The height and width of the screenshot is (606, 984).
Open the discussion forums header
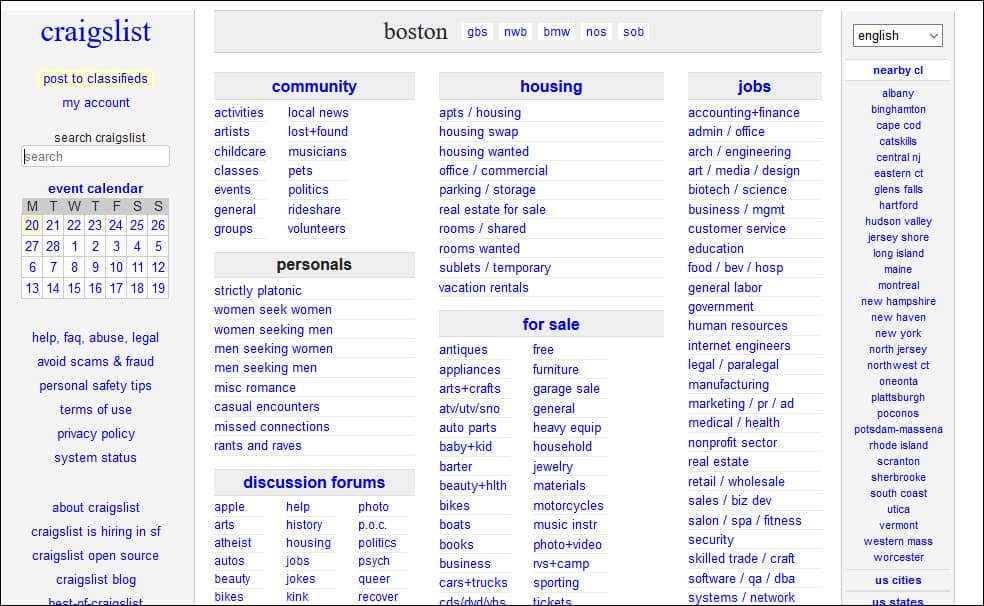[x=314, y=482]
